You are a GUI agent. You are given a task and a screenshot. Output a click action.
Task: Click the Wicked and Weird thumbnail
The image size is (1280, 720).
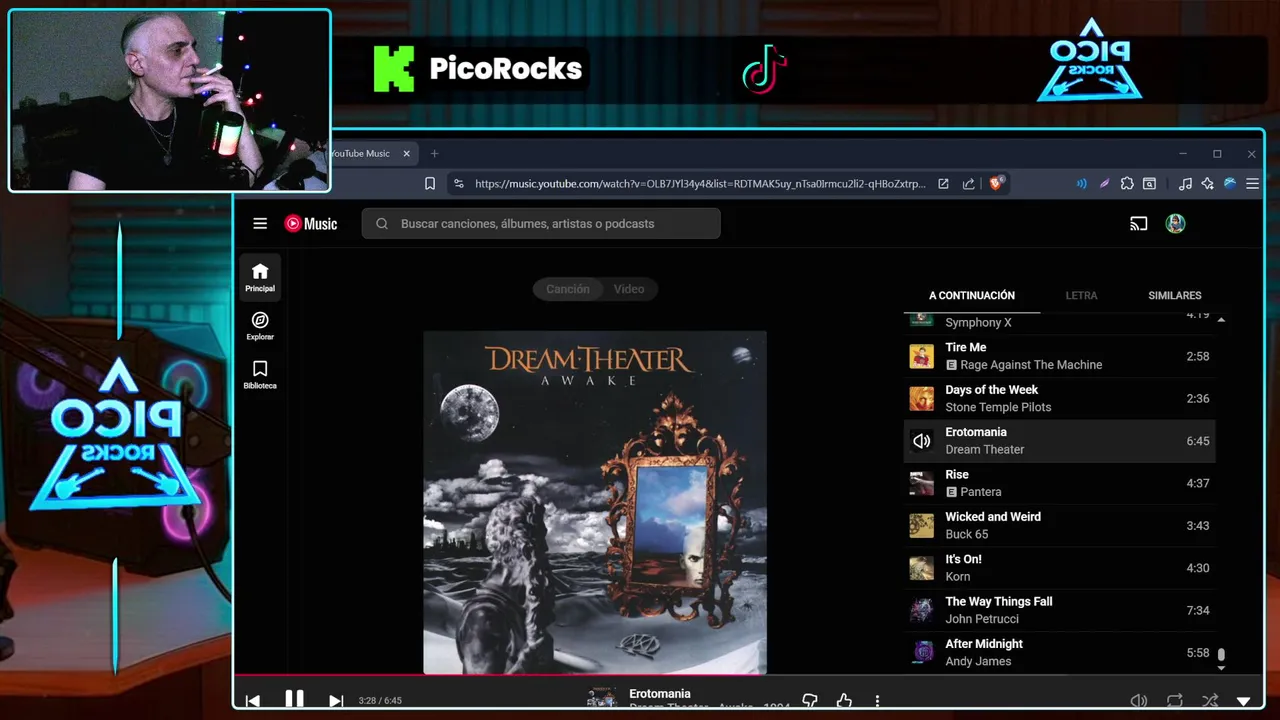point(921,525)
